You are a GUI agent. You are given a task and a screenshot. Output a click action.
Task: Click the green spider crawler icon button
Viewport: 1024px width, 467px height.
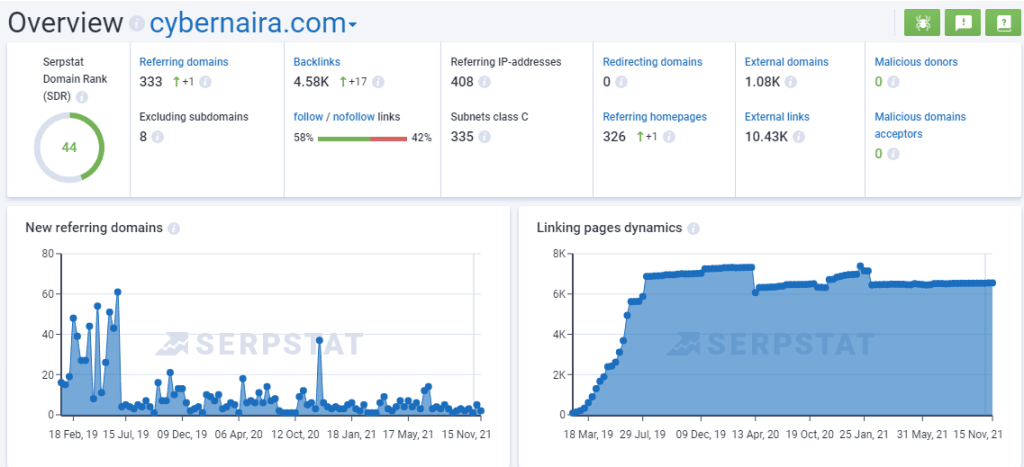coord(922,23)
